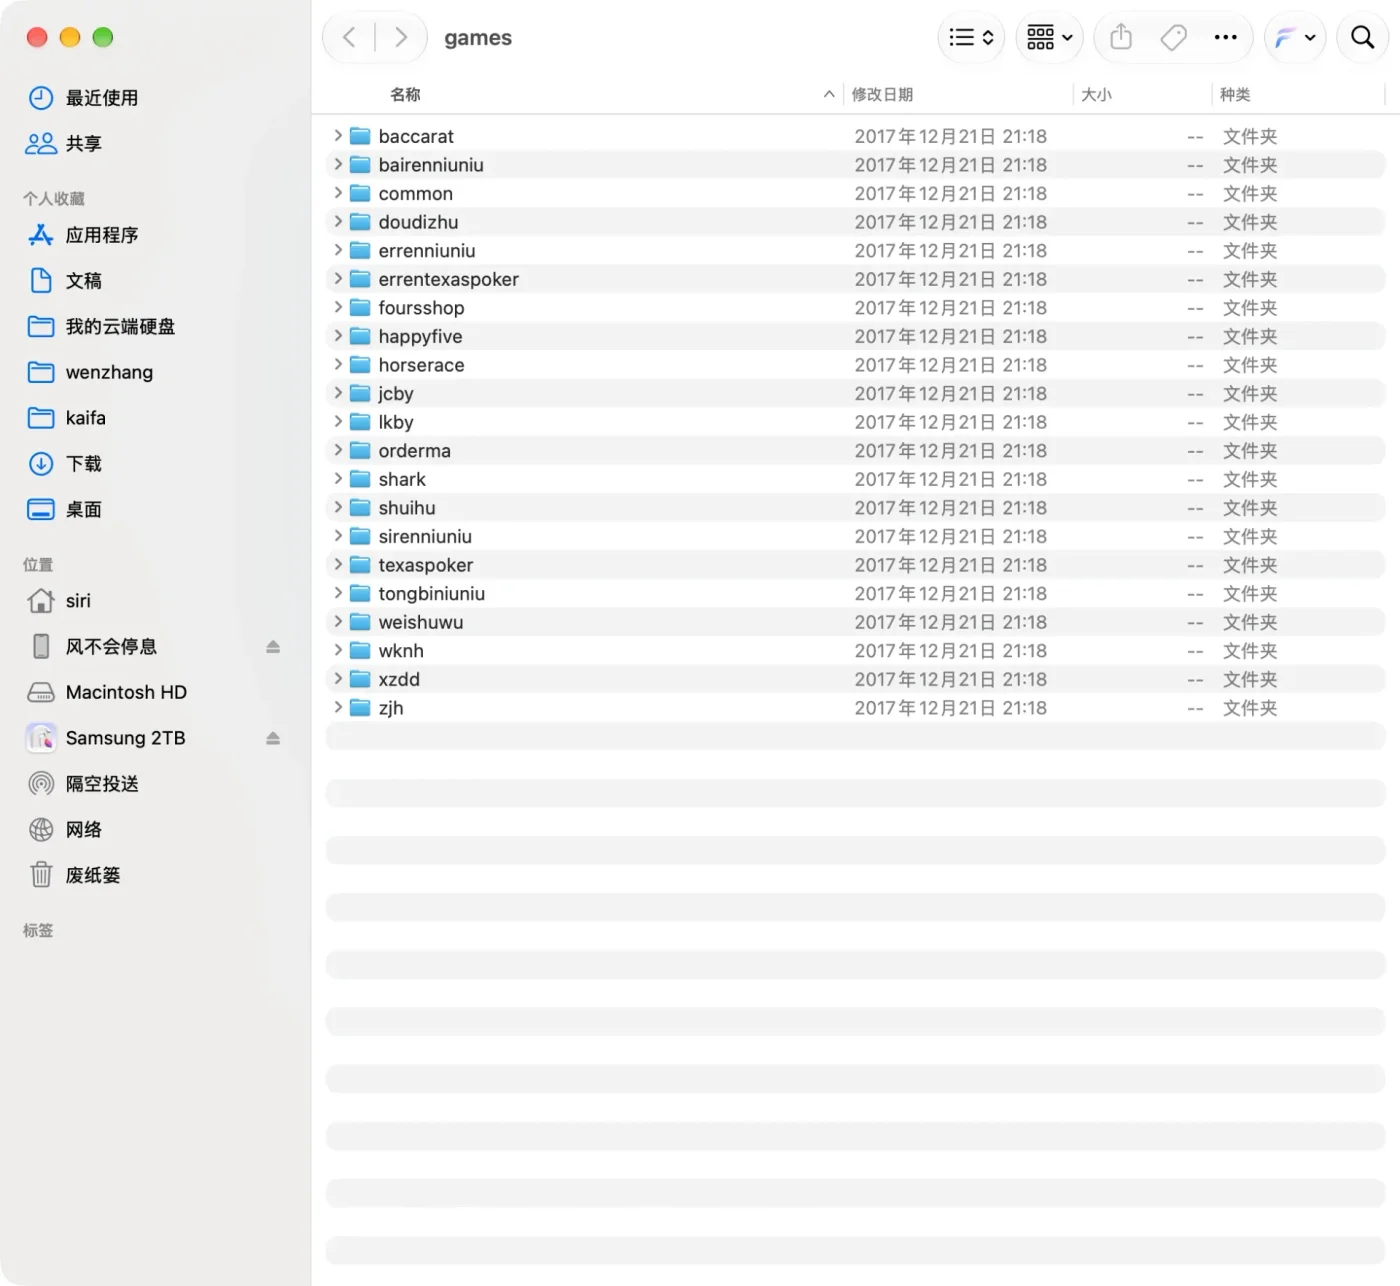
Task: Eject the 风不会停息 device
Action: coord(273,647)
